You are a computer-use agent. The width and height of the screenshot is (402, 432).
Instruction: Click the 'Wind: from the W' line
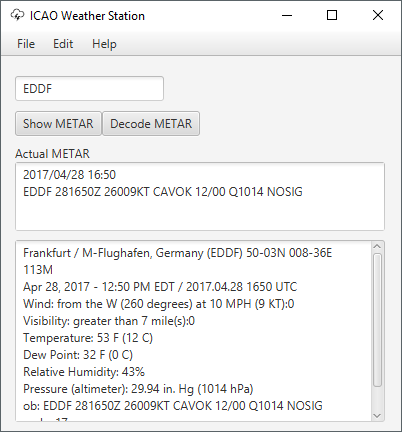[159, 304]
